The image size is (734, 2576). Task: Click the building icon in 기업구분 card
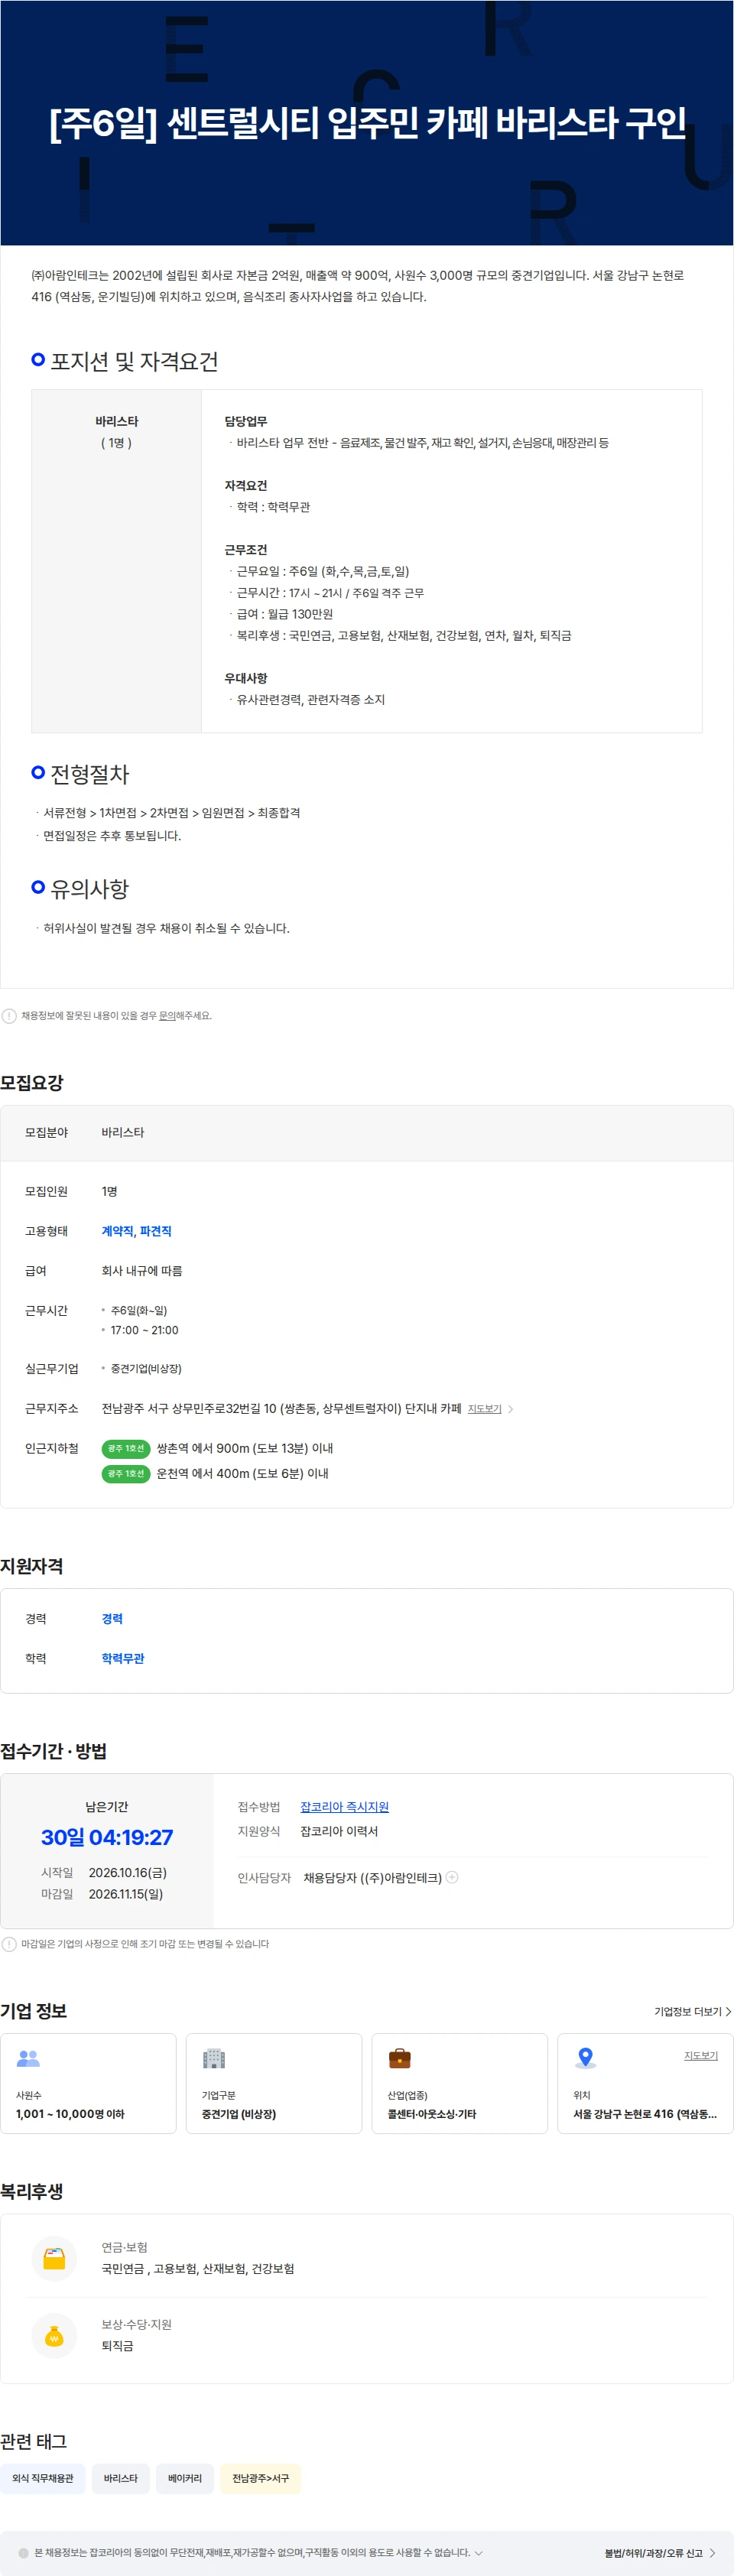click(x=214, y=2058)
